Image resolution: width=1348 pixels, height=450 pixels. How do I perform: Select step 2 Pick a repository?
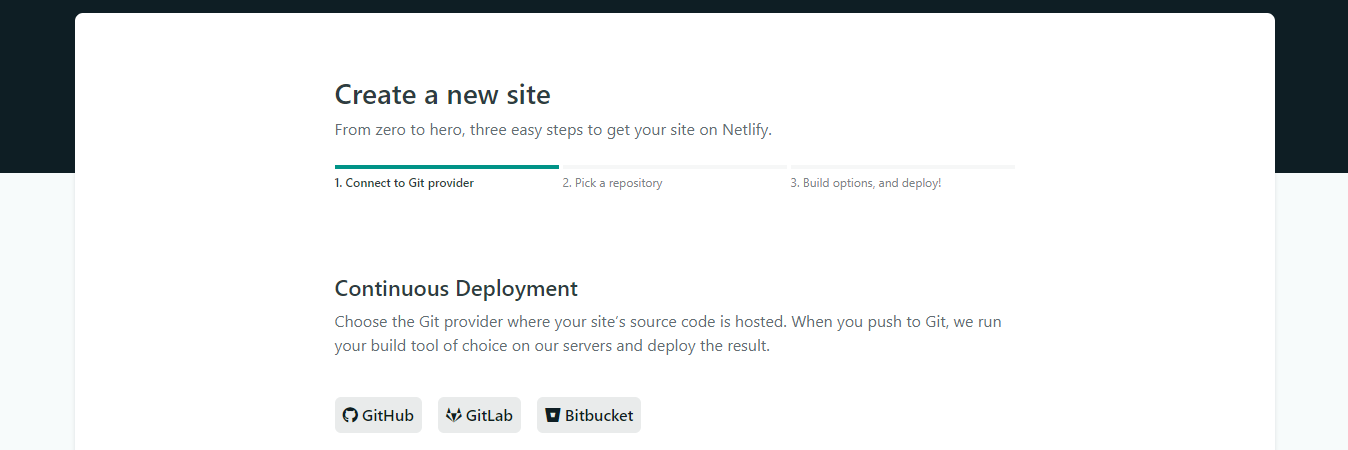612,183
